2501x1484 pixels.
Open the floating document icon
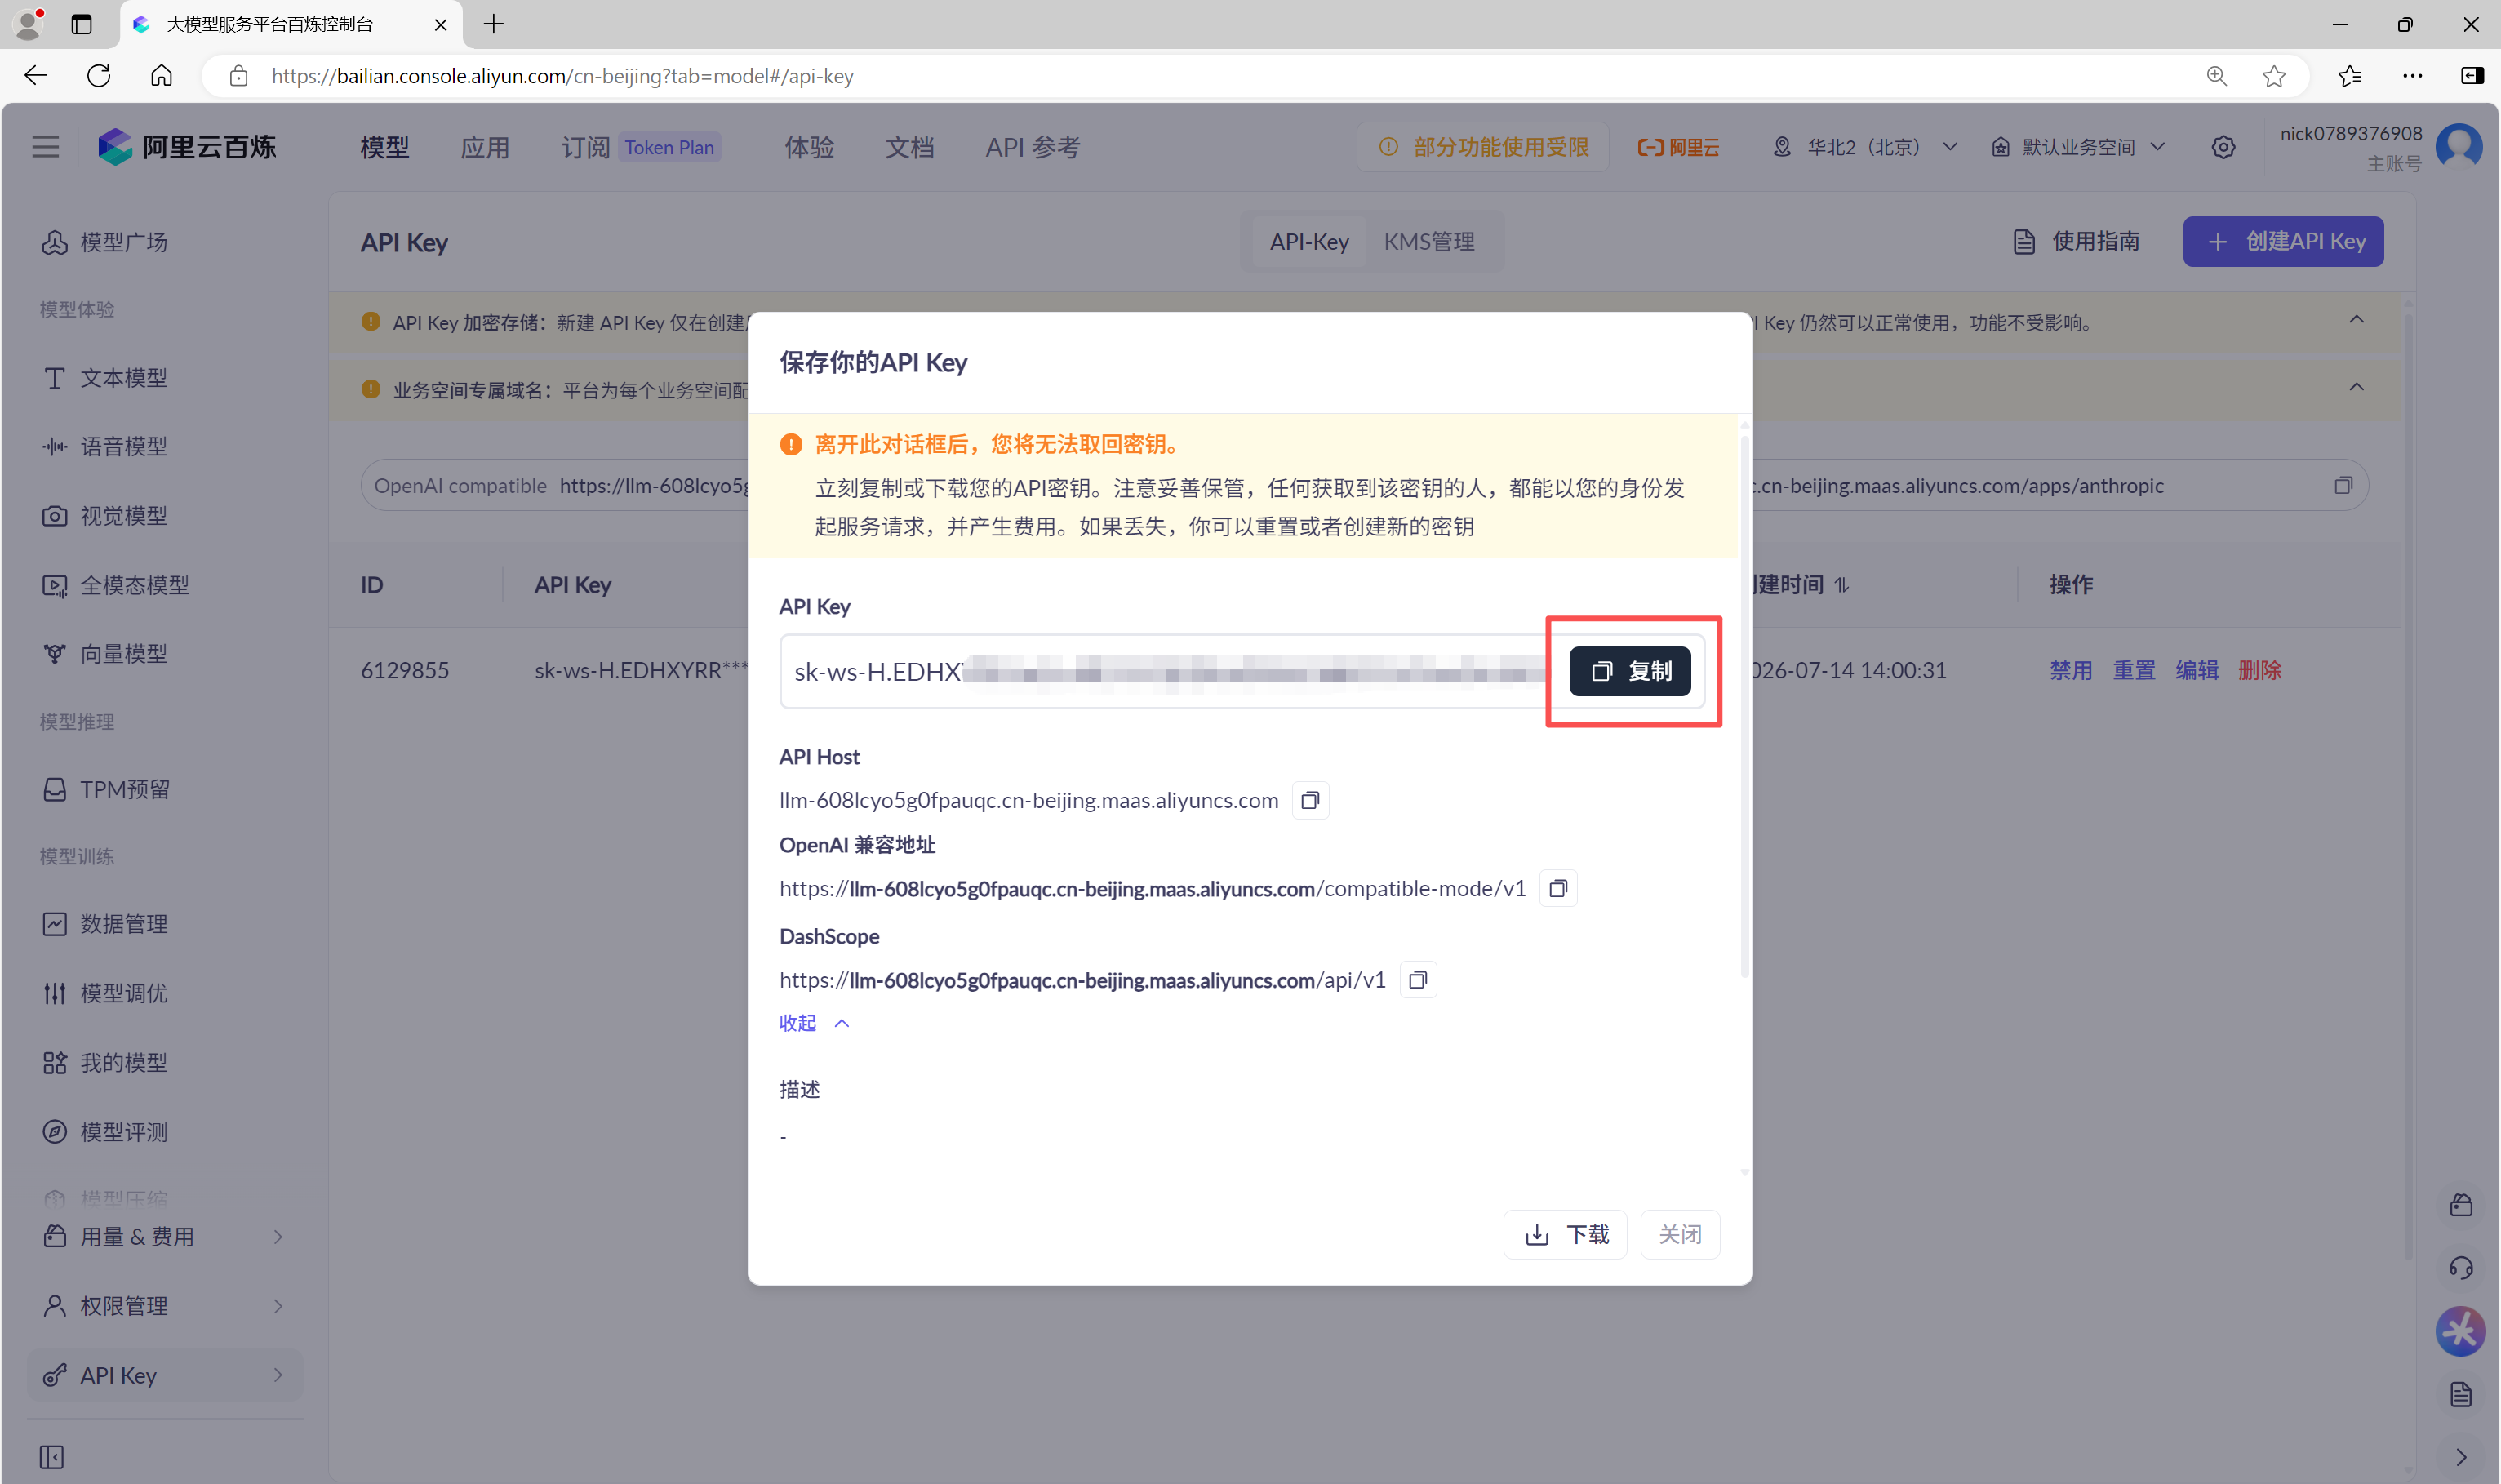click(x=2461, y=1395)
